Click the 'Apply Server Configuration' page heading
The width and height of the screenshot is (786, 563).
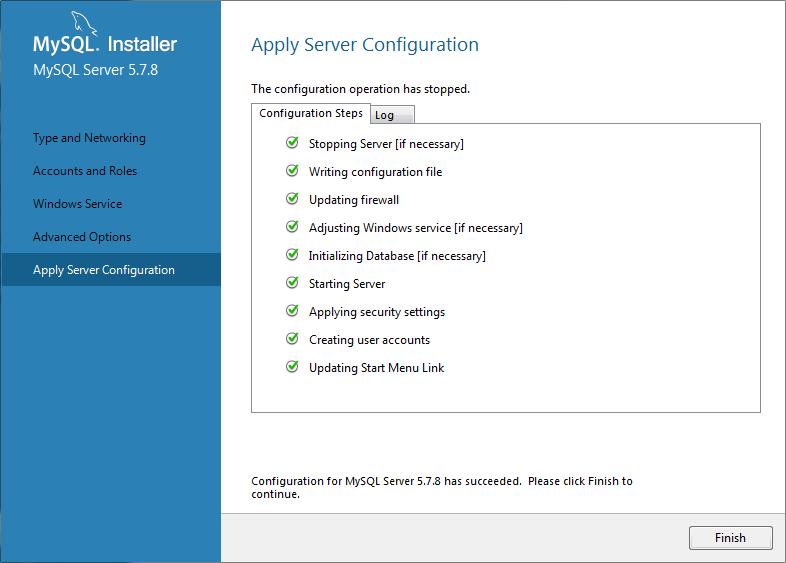click(x=365, y=45)
